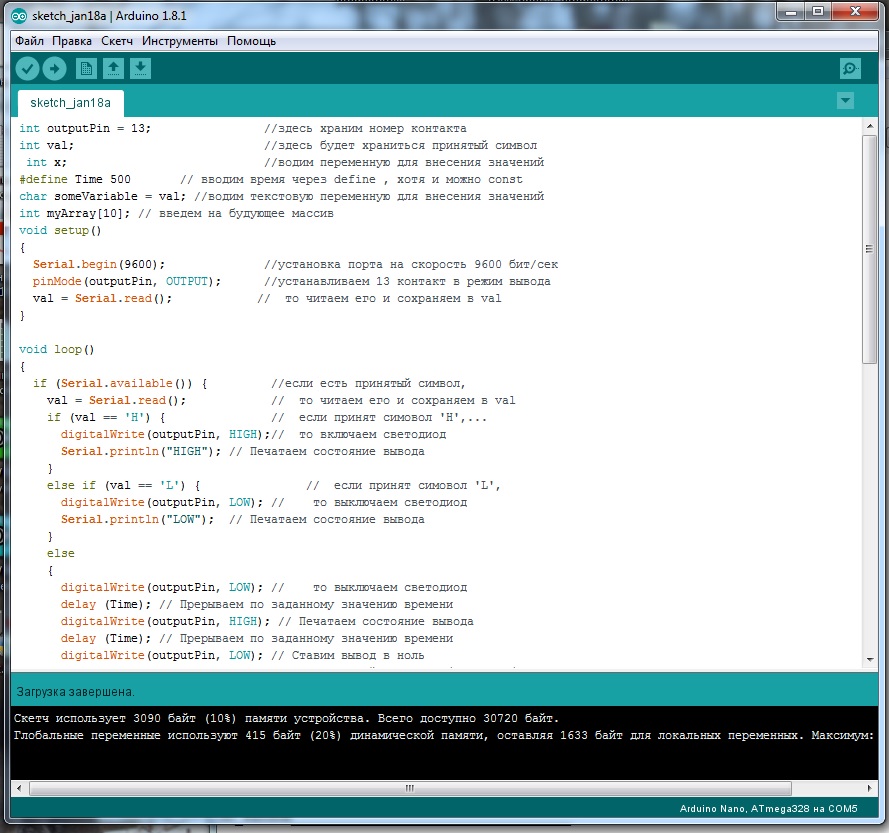889x833 pixels.
Task: Click the editor scrollbar up arrow
Action: pyautogui.click(x=869, y=126)
